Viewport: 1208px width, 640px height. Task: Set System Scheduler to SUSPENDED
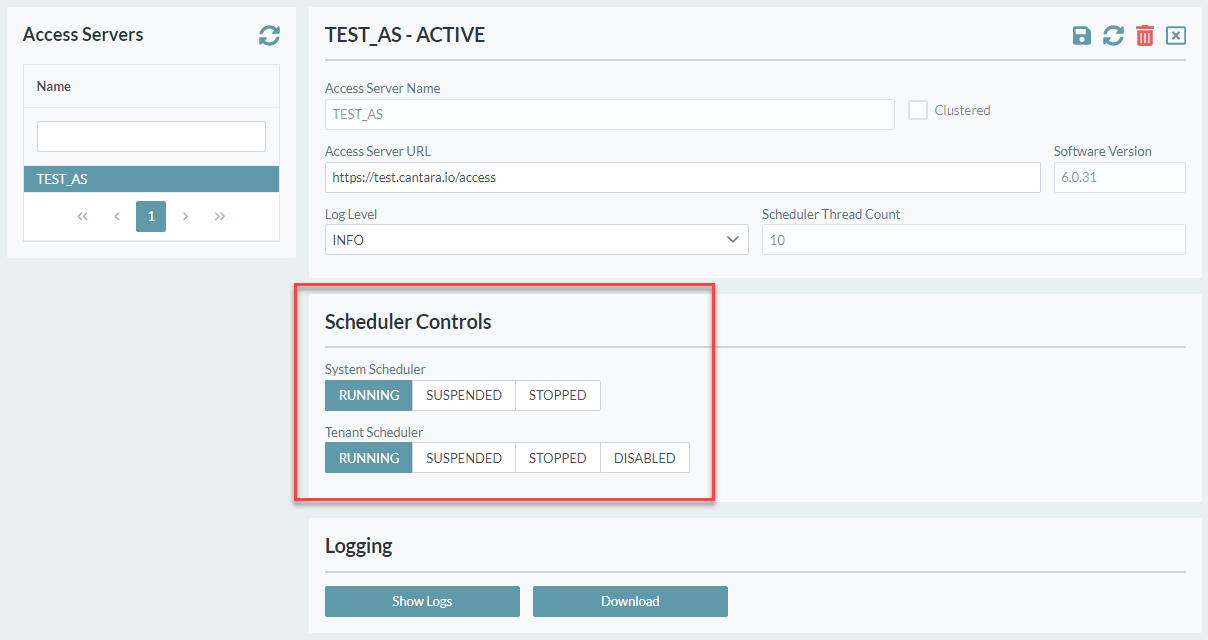464,395
